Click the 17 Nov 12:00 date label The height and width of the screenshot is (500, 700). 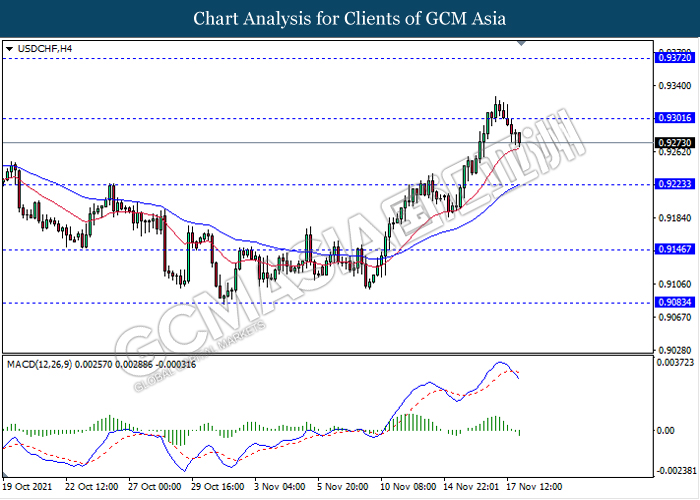tap(534, 487)
